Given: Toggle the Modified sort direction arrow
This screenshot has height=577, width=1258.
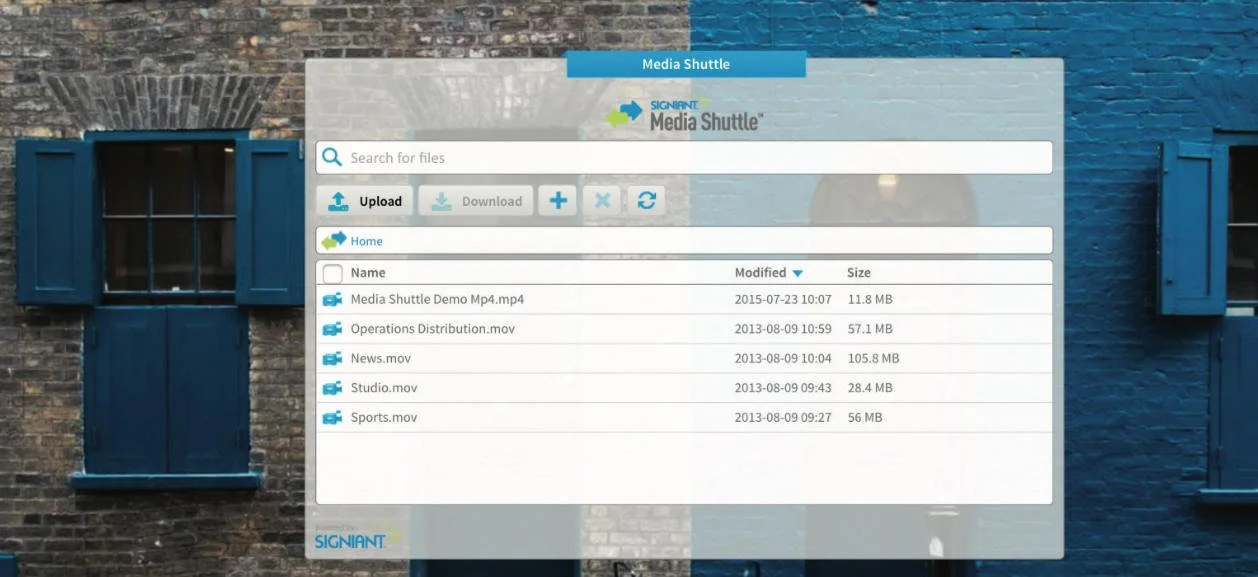Looking at the screenshot, I should pyautogui.click(x=797, y=273).
